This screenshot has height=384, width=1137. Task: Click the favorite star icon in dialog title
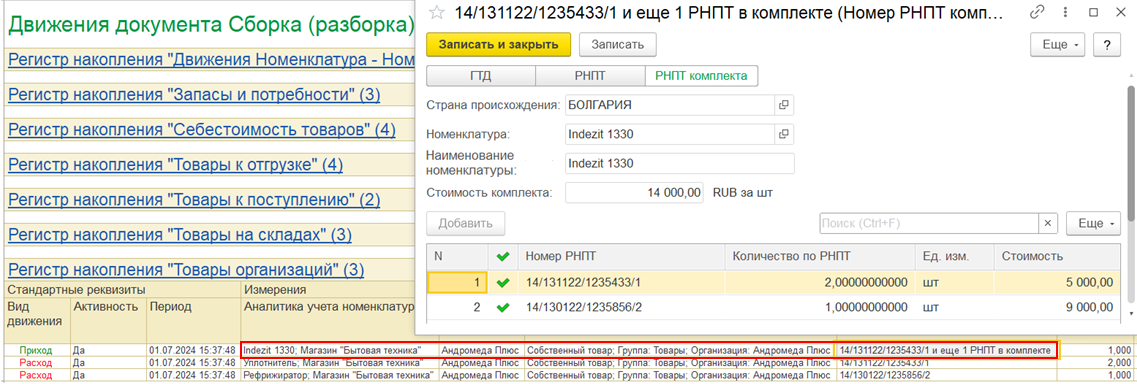[437, 12]
